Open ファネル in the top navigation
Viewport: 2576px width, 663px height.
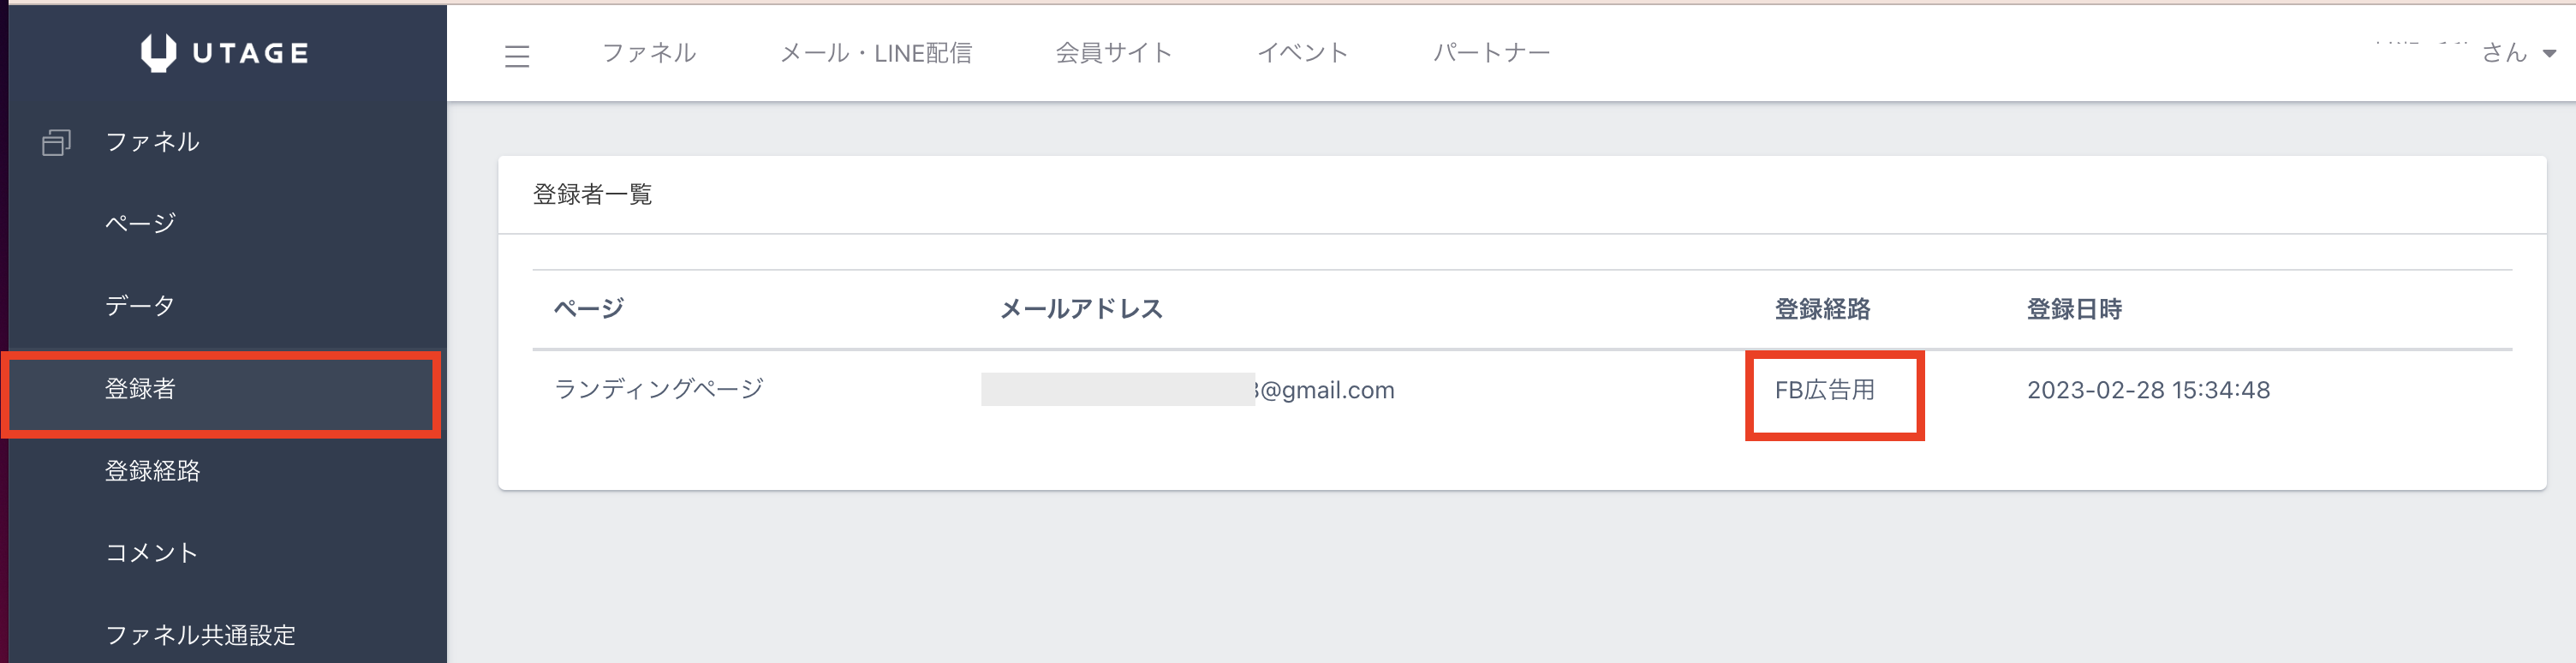coord(649,53)
